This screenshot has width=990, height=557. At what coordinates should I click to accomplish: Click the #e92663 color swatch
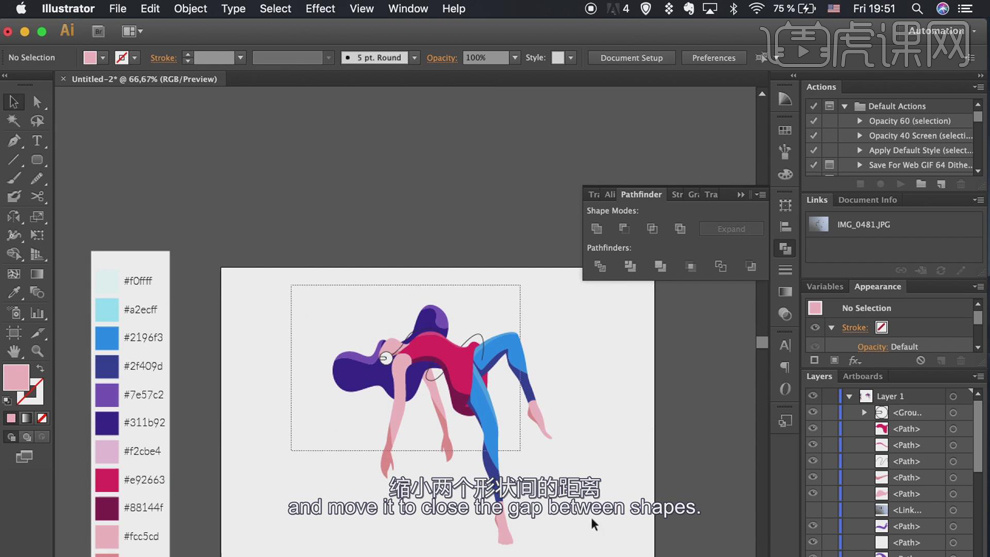click(x=107, y=480)
